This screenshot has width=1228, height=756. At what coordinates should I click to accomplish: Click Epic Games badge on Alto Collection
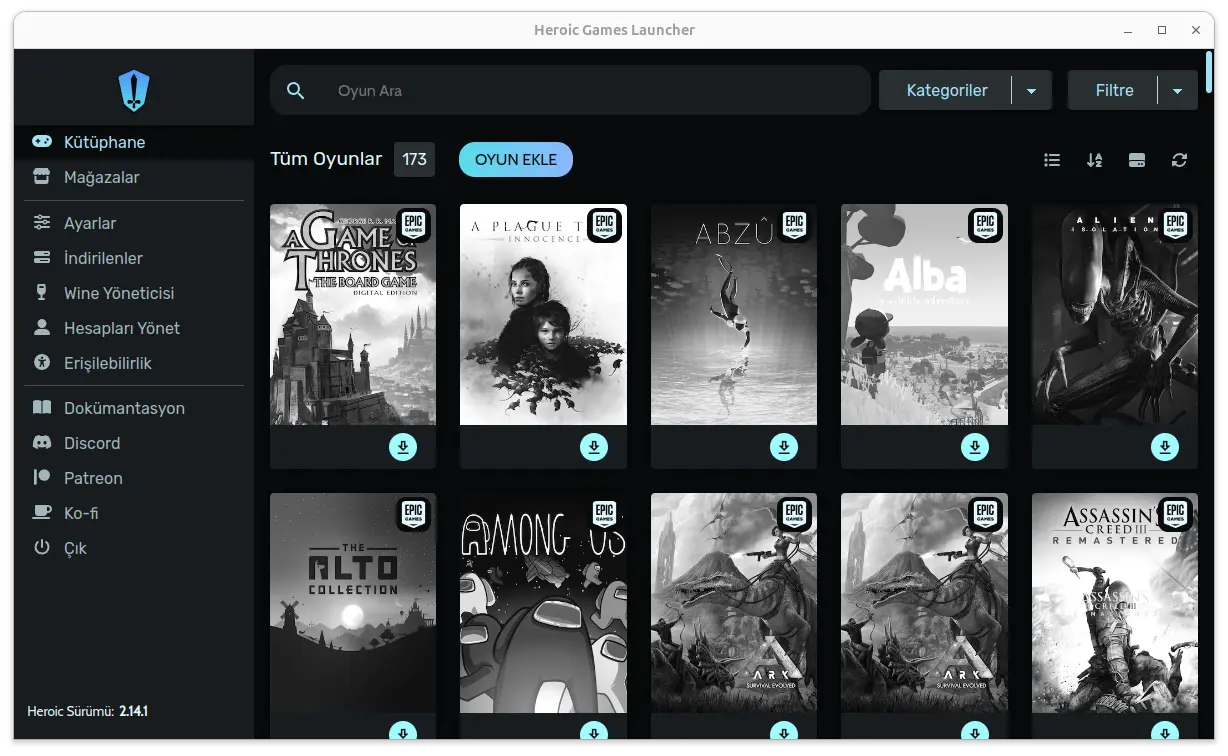click(414, 514)
